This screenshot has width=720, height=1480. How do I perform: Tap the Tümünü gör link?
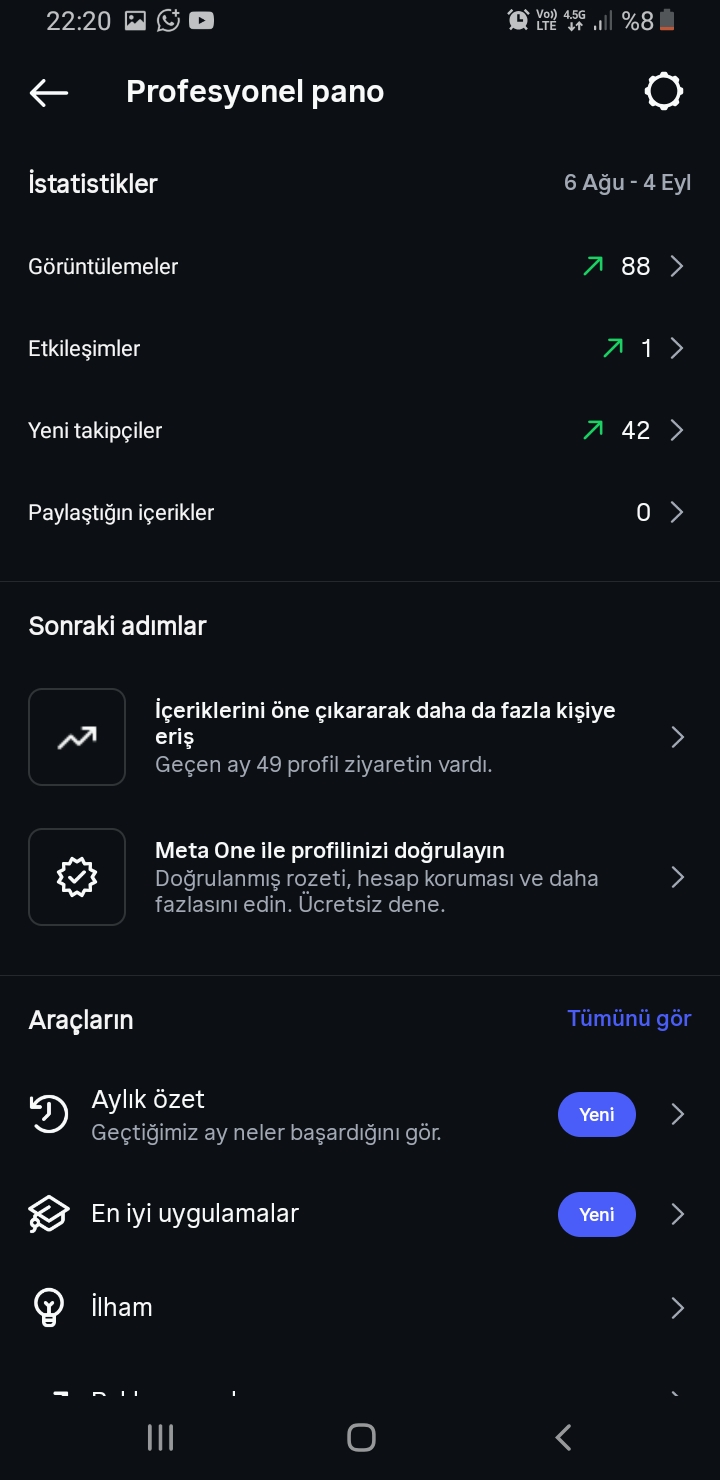(629, 1019)
